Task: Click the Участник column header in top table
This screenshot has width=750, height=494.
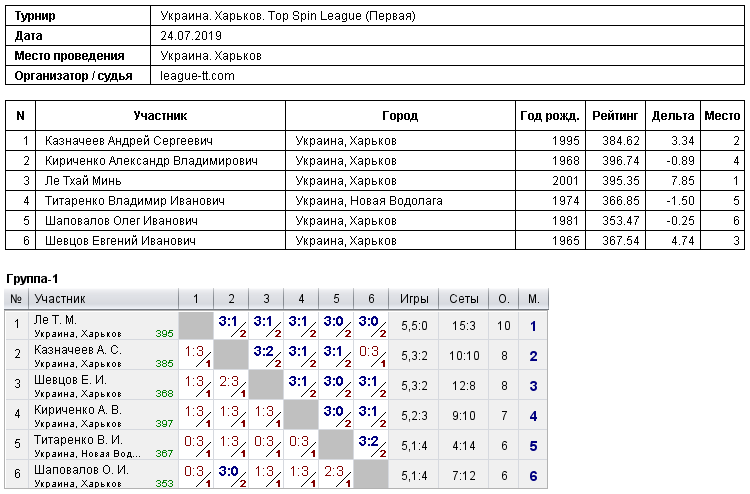Action: pyautogui.click(x=160, y=116)
